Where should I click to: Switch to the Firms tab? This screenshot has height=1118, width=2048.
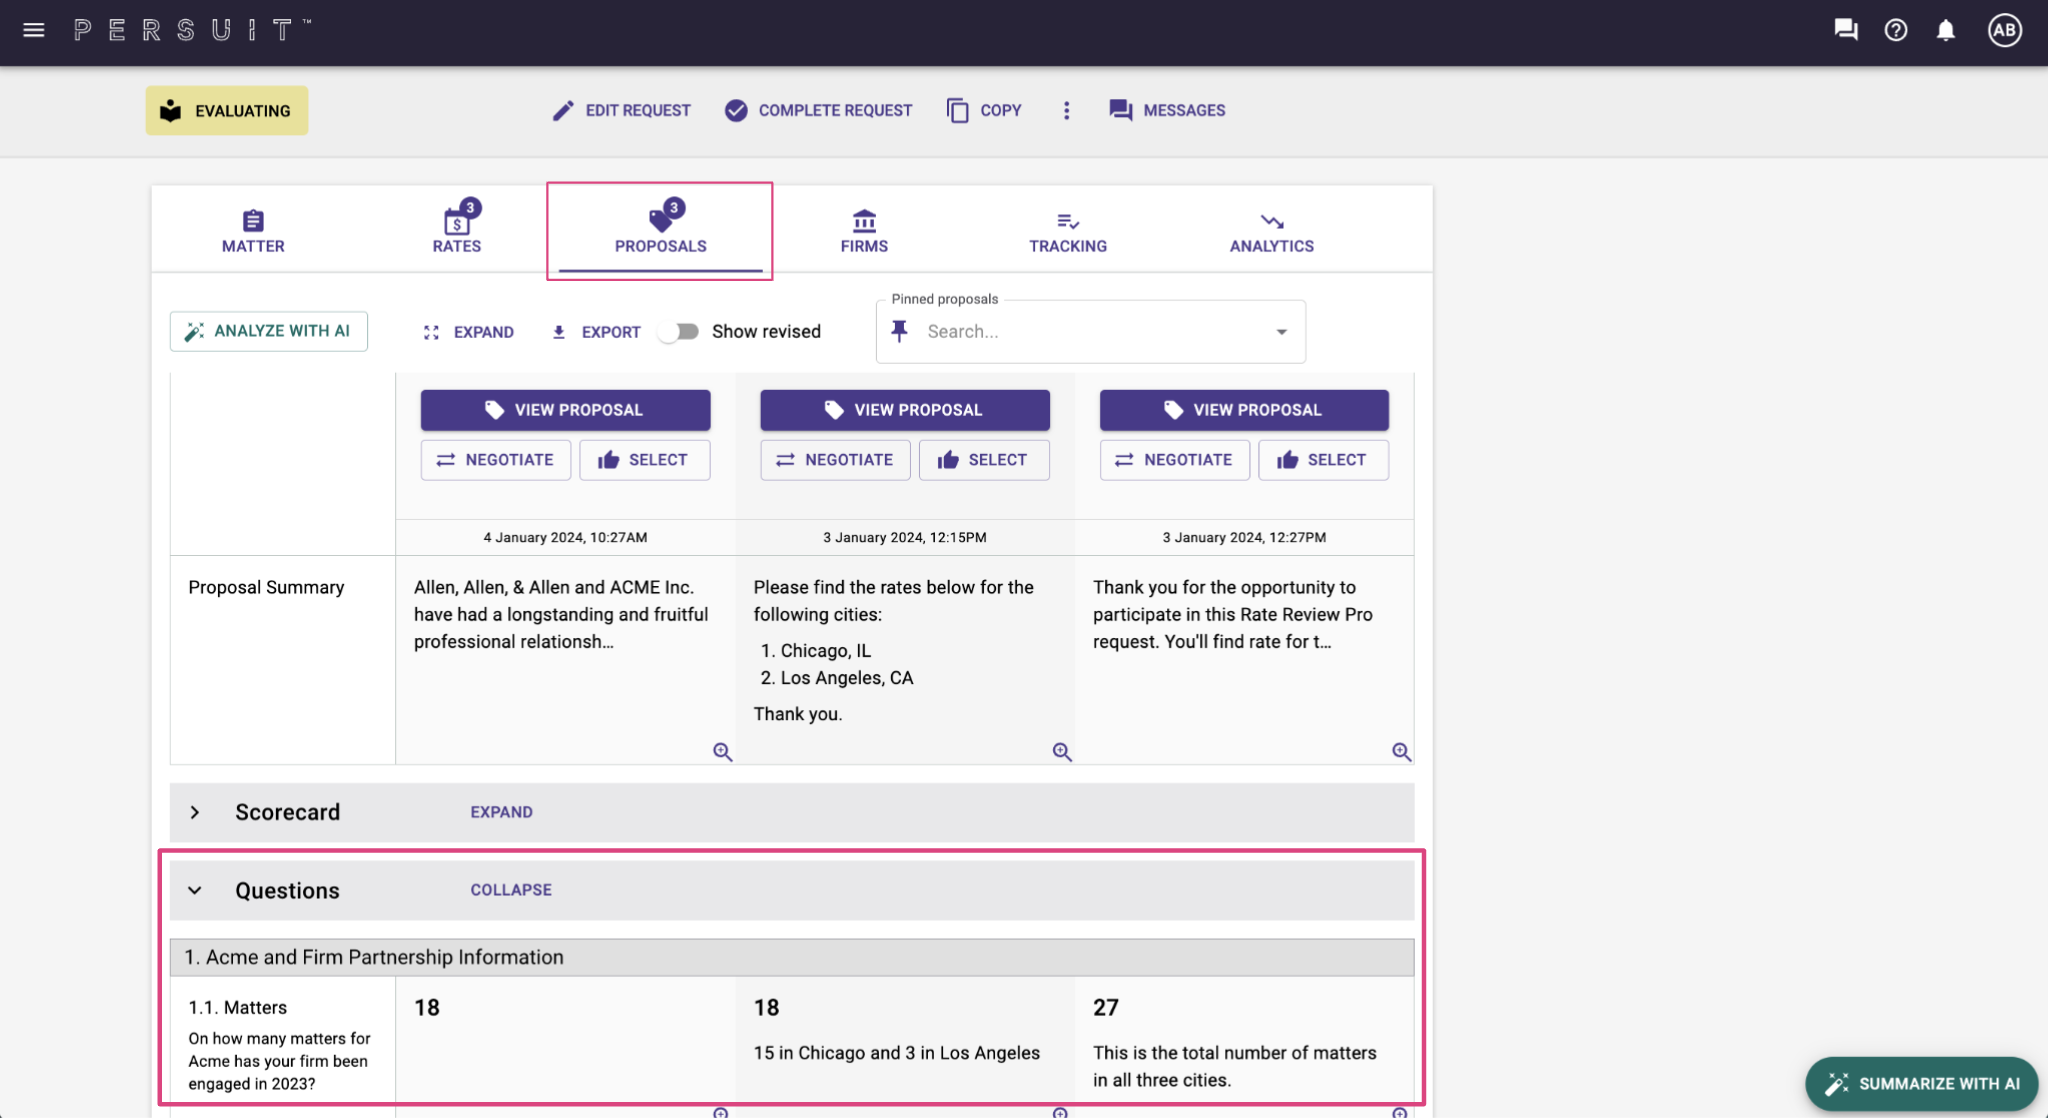click(x=864, y=231)
